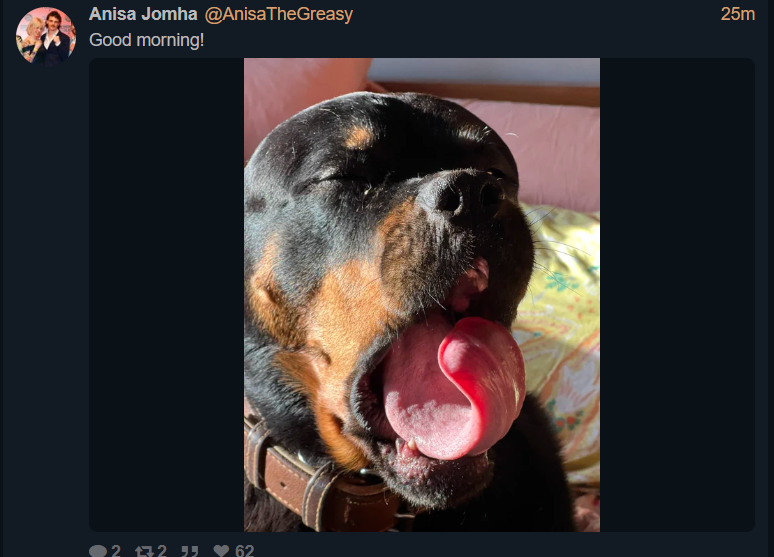Click the retweet arrows icon

click(144, 551)
